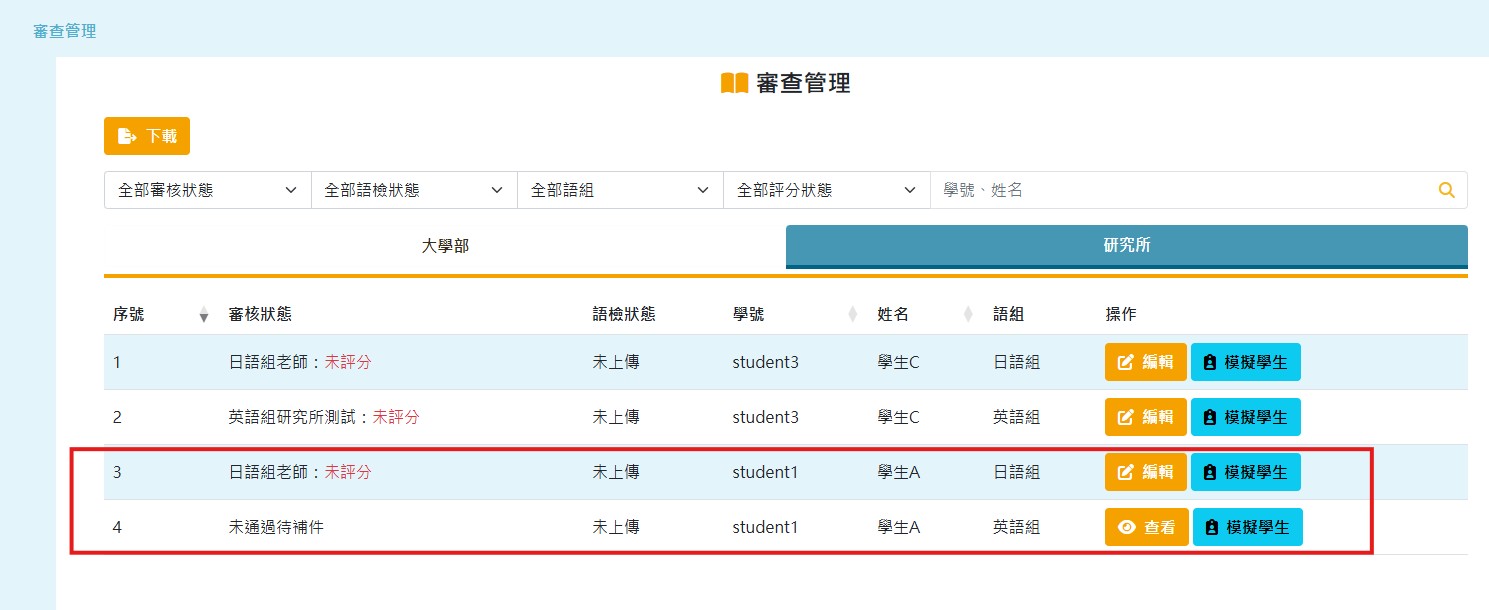Click the 審核狀態 column header

coord(260,314)
